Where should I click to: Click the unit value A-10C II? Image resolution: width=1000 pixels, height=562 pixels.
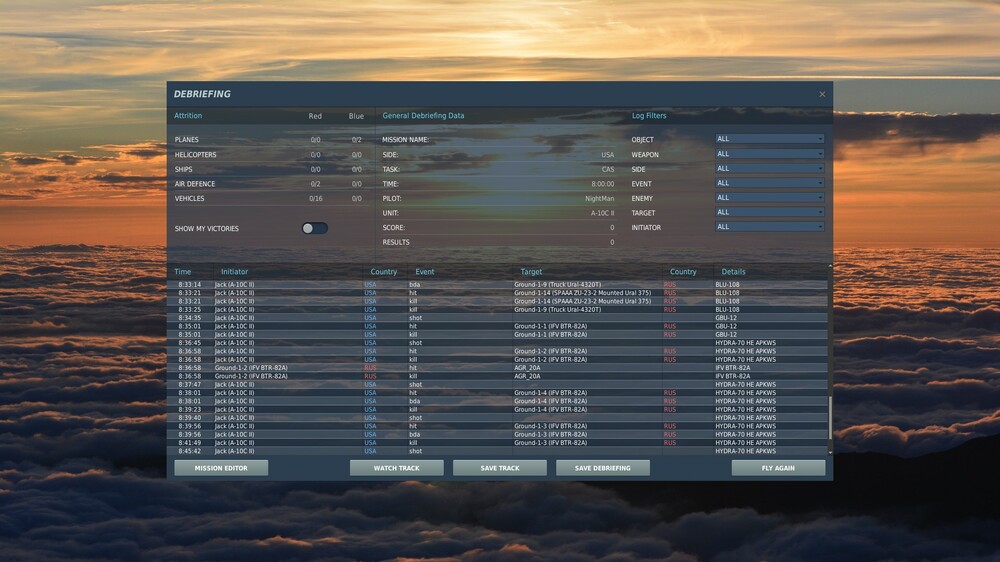tap(603, 213)
